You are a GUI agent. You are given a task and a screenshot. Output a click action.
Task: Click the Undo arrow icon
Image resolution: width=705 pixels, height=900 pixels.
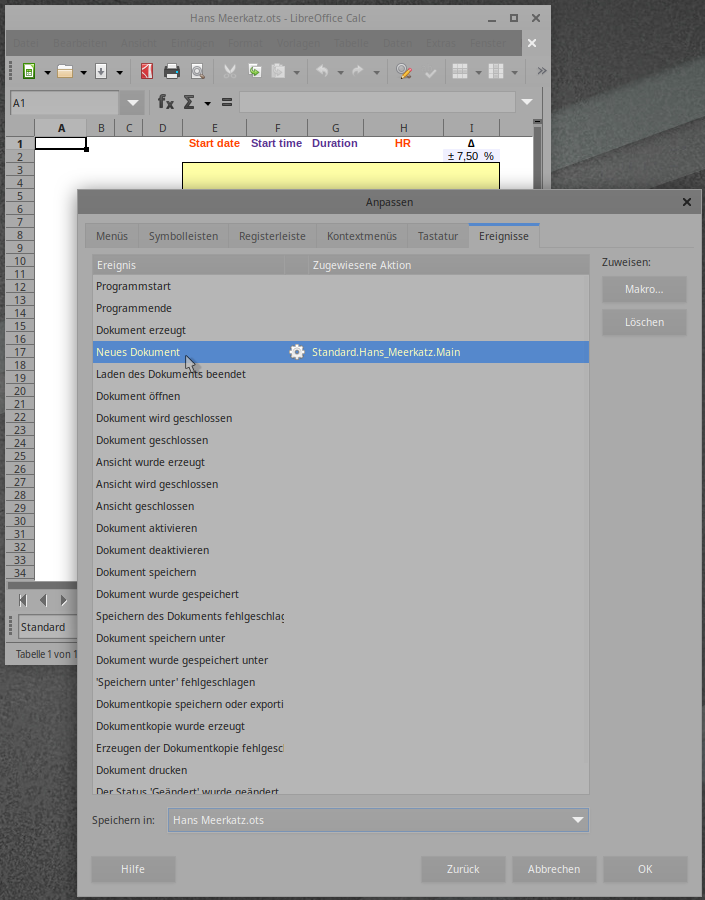[x=322, y=71]
